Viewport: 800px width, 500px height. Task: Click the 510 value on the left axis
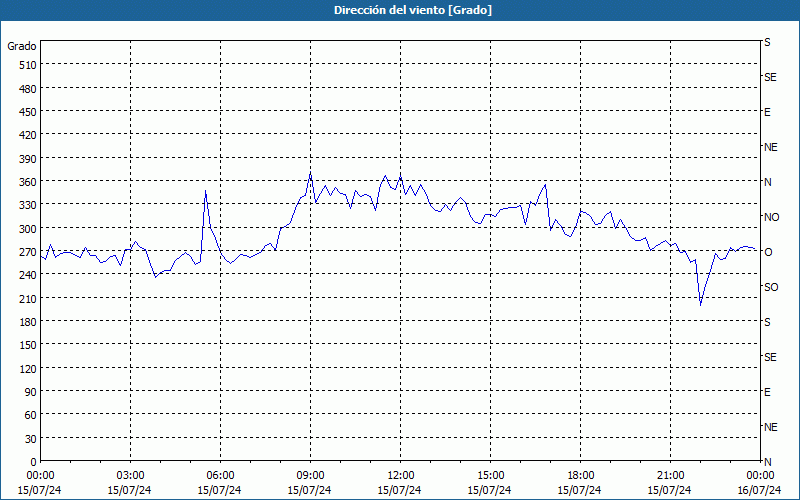click(x=26, y=65)
